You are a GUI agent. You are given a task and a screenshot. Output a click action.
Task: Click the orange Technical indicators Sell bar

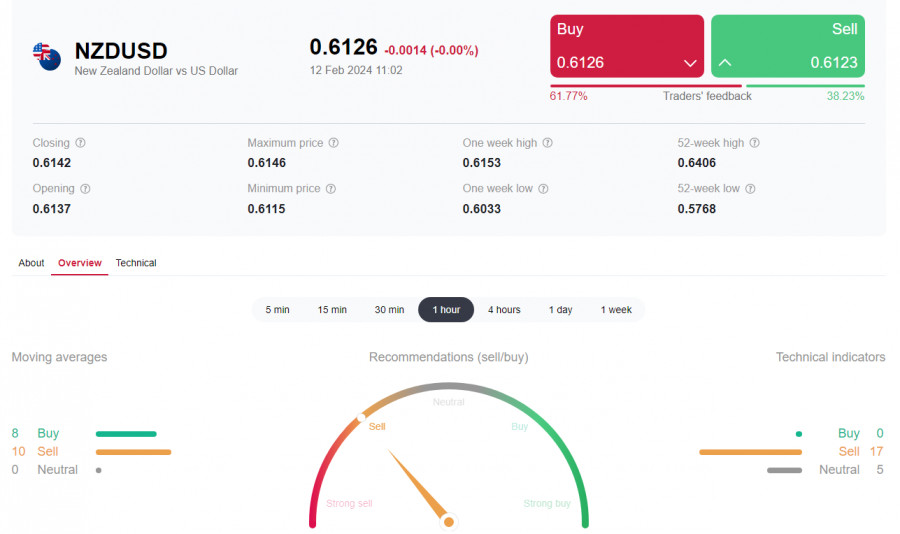click(750, 452)
